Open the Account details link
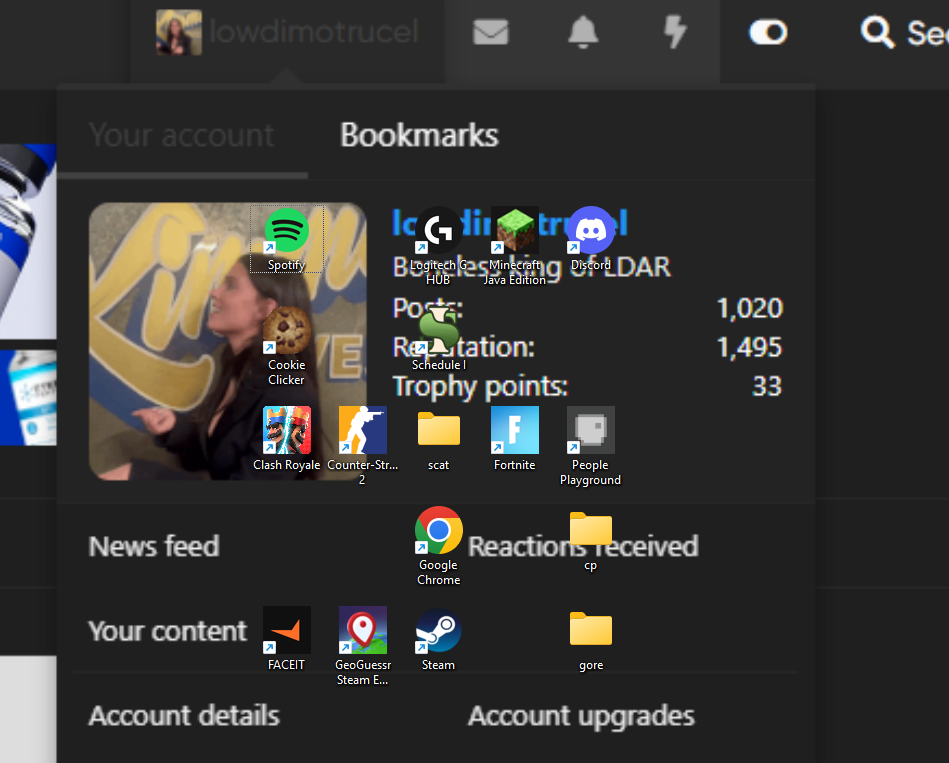Viewport: 949px width, 763px height. tap(184, 716)
